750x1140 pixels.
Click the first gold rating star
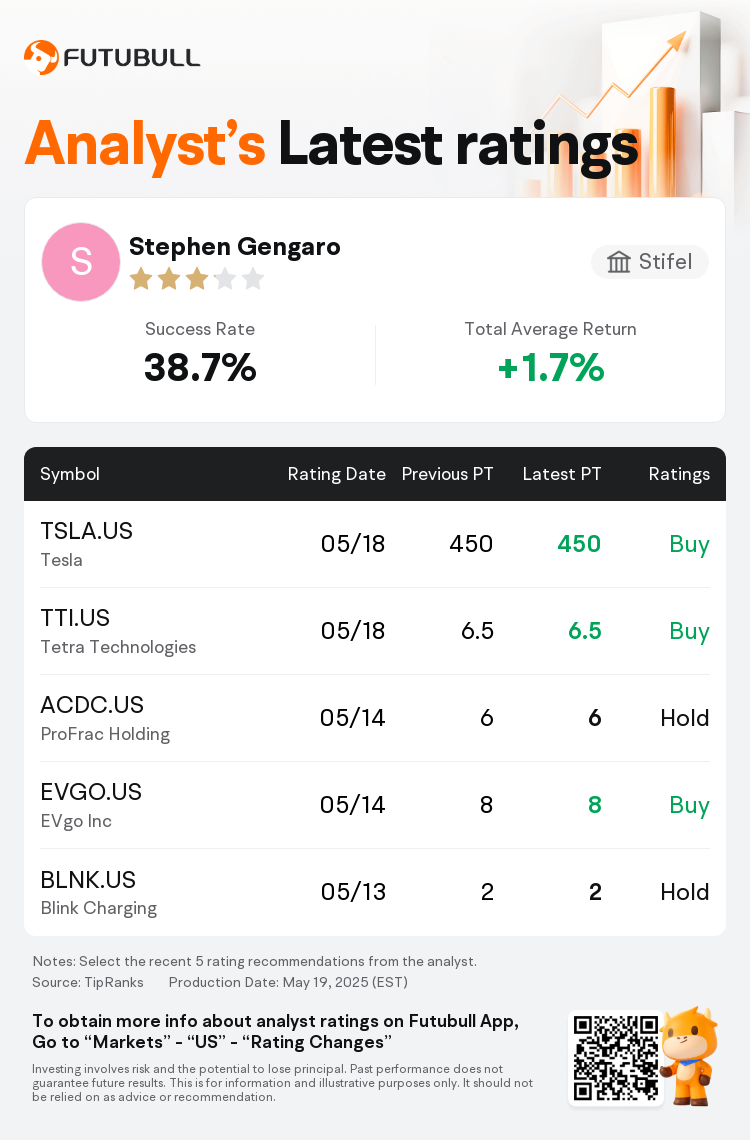[141, 278]
